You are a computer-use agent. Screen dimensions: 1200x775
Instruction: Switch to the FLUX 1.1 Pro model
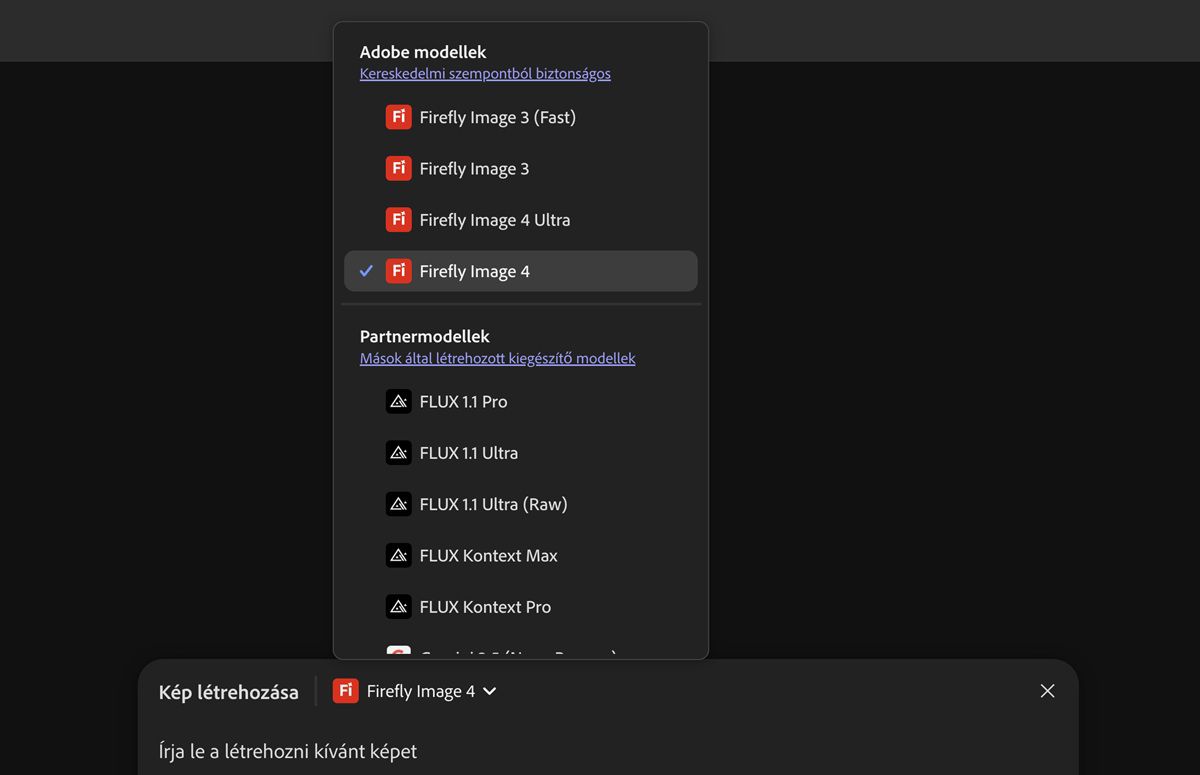(x=463, y=401)
